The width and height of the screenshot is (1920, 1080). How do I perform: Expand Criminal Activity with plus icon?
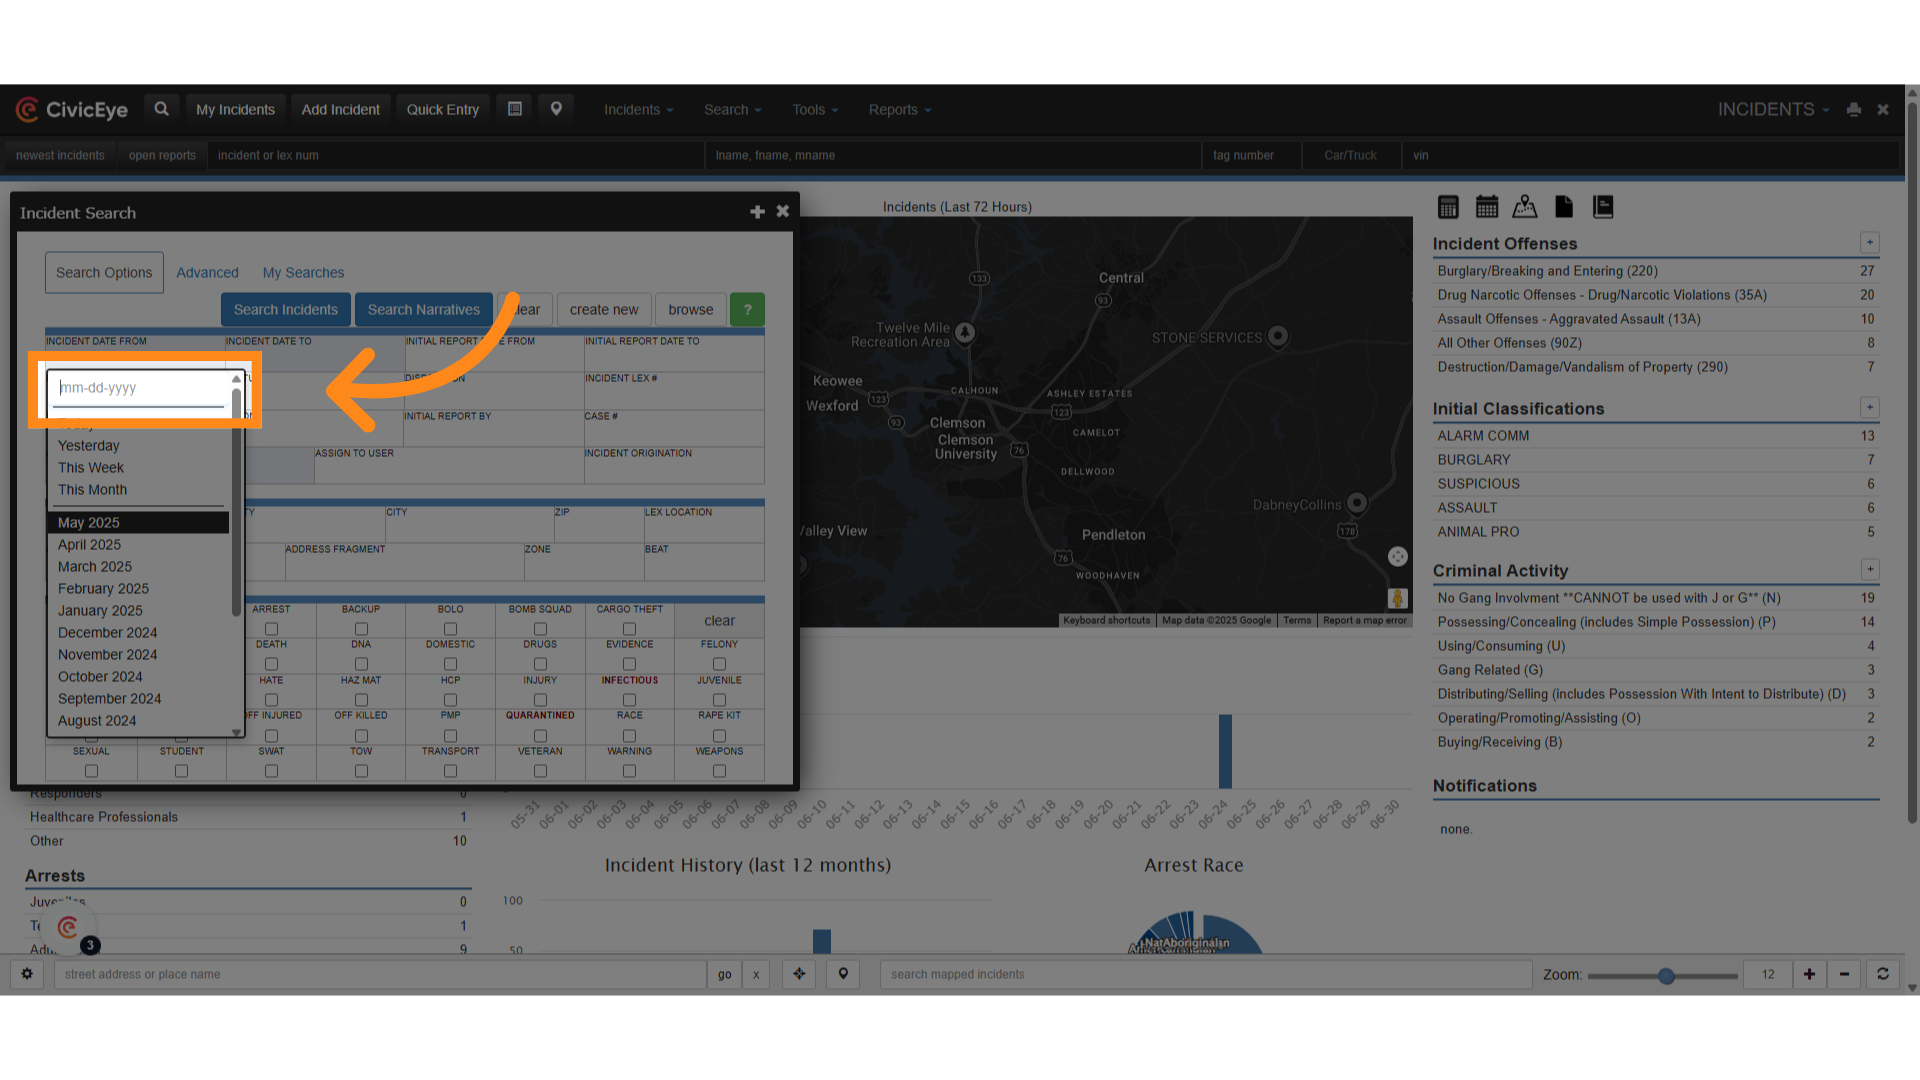point(1869,570)
